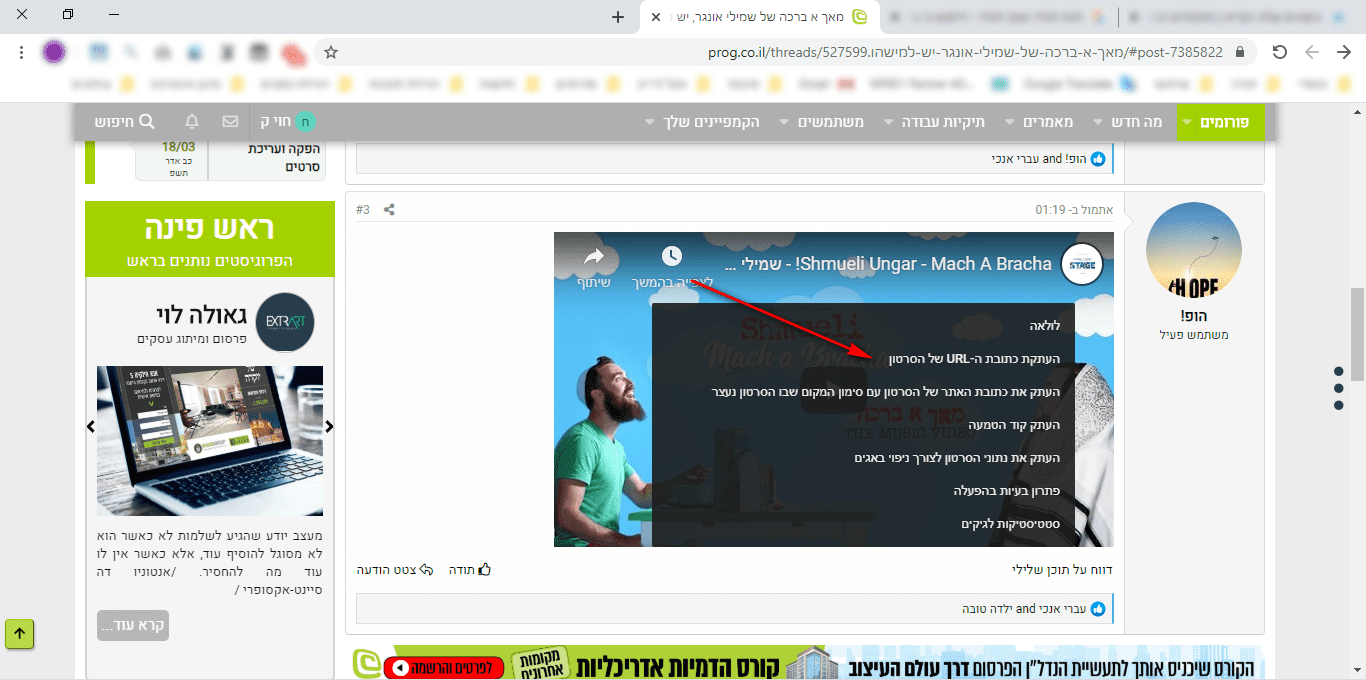Expand the מאמרים dropdown arrow

click(1010, 122)
